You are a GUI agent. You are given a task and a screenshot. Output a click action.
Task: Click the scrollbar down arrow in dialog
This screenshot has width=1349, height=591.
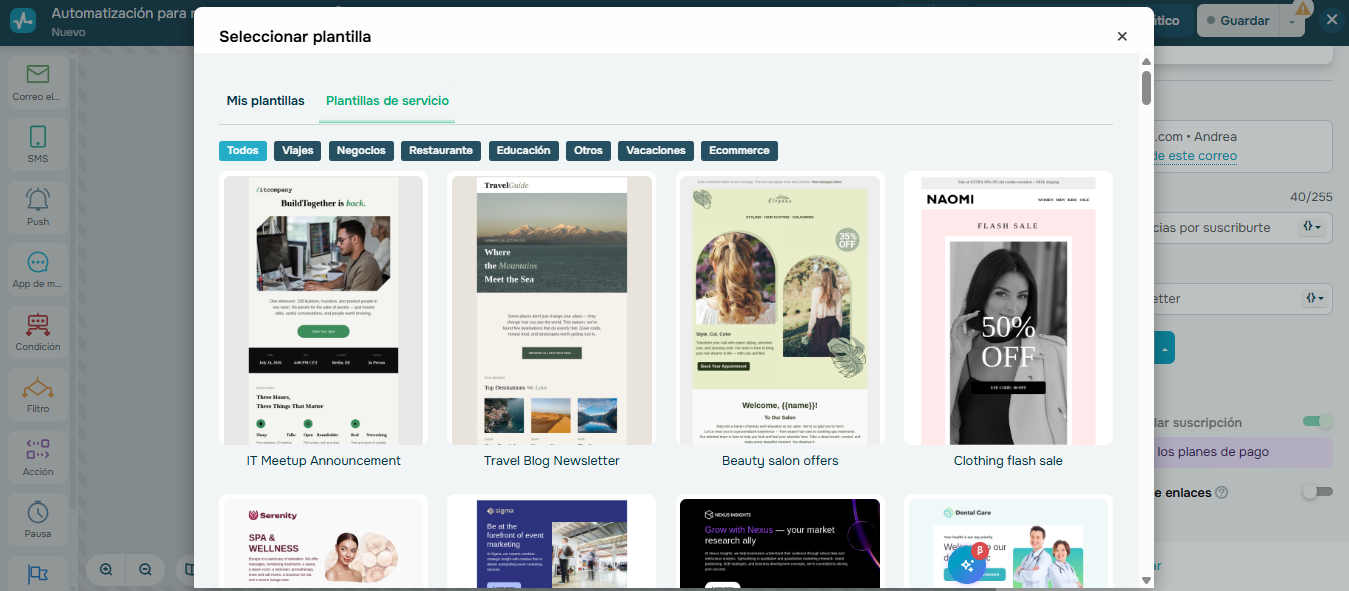pyautogui.click(x=1146, y=580)
